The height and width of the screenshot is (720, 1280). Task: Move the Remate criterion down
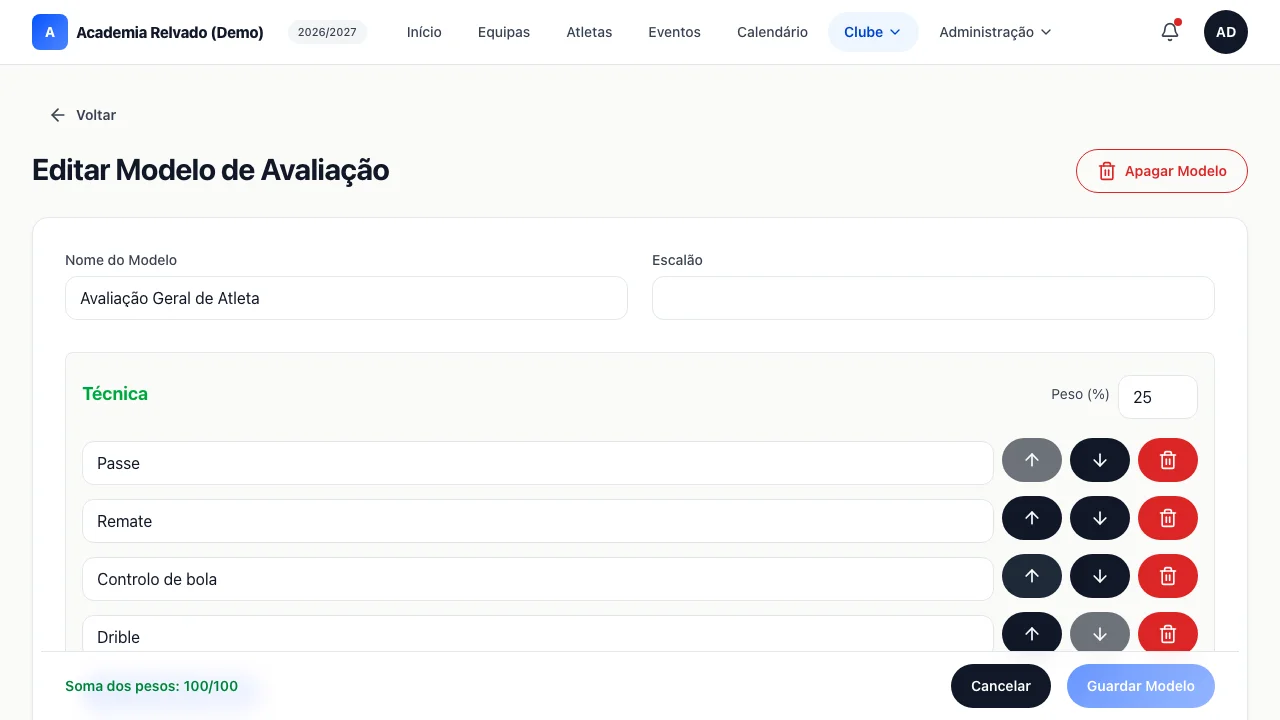coord(1100,518)
